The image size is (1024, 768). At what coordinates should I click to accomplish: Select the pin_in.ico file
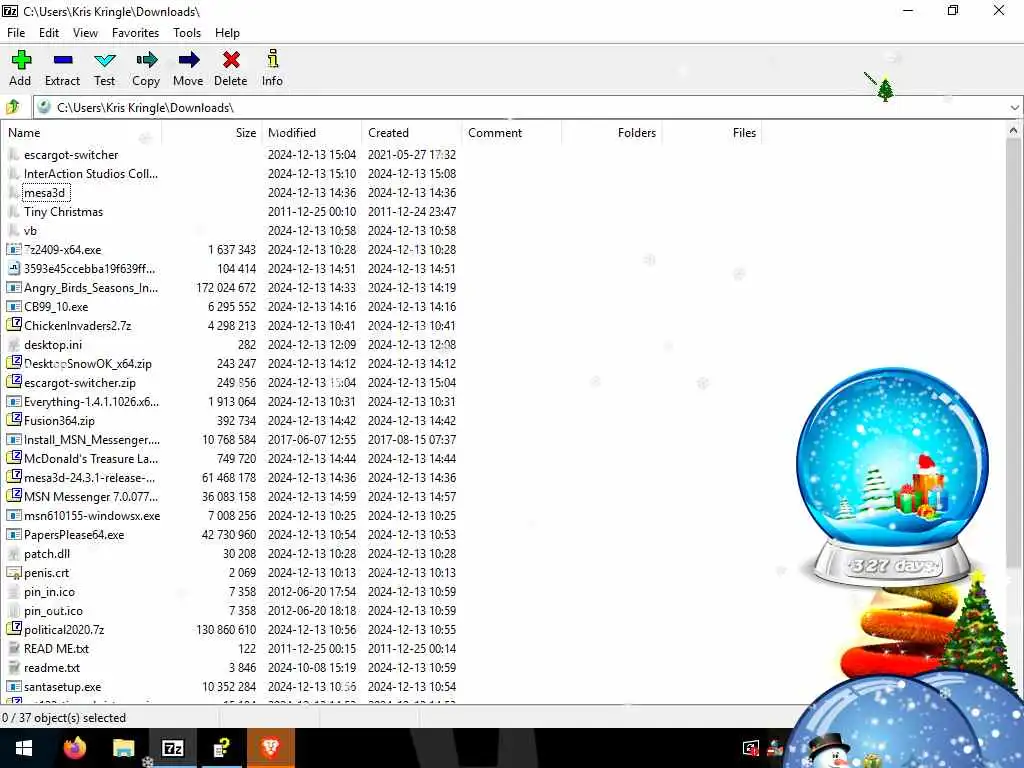point(50,592)
